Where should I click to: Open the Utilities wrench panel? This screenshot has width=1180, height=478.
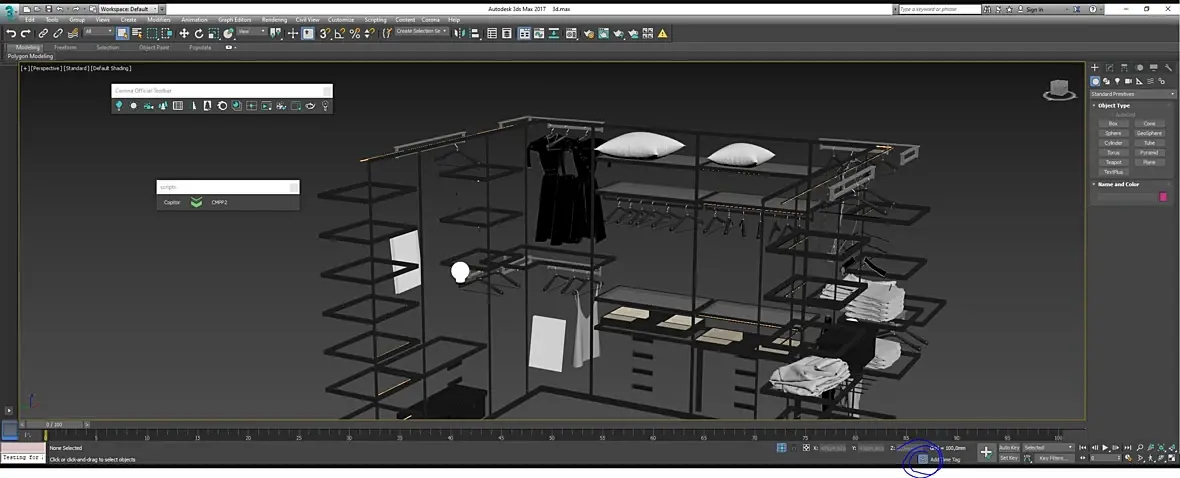1168,68
